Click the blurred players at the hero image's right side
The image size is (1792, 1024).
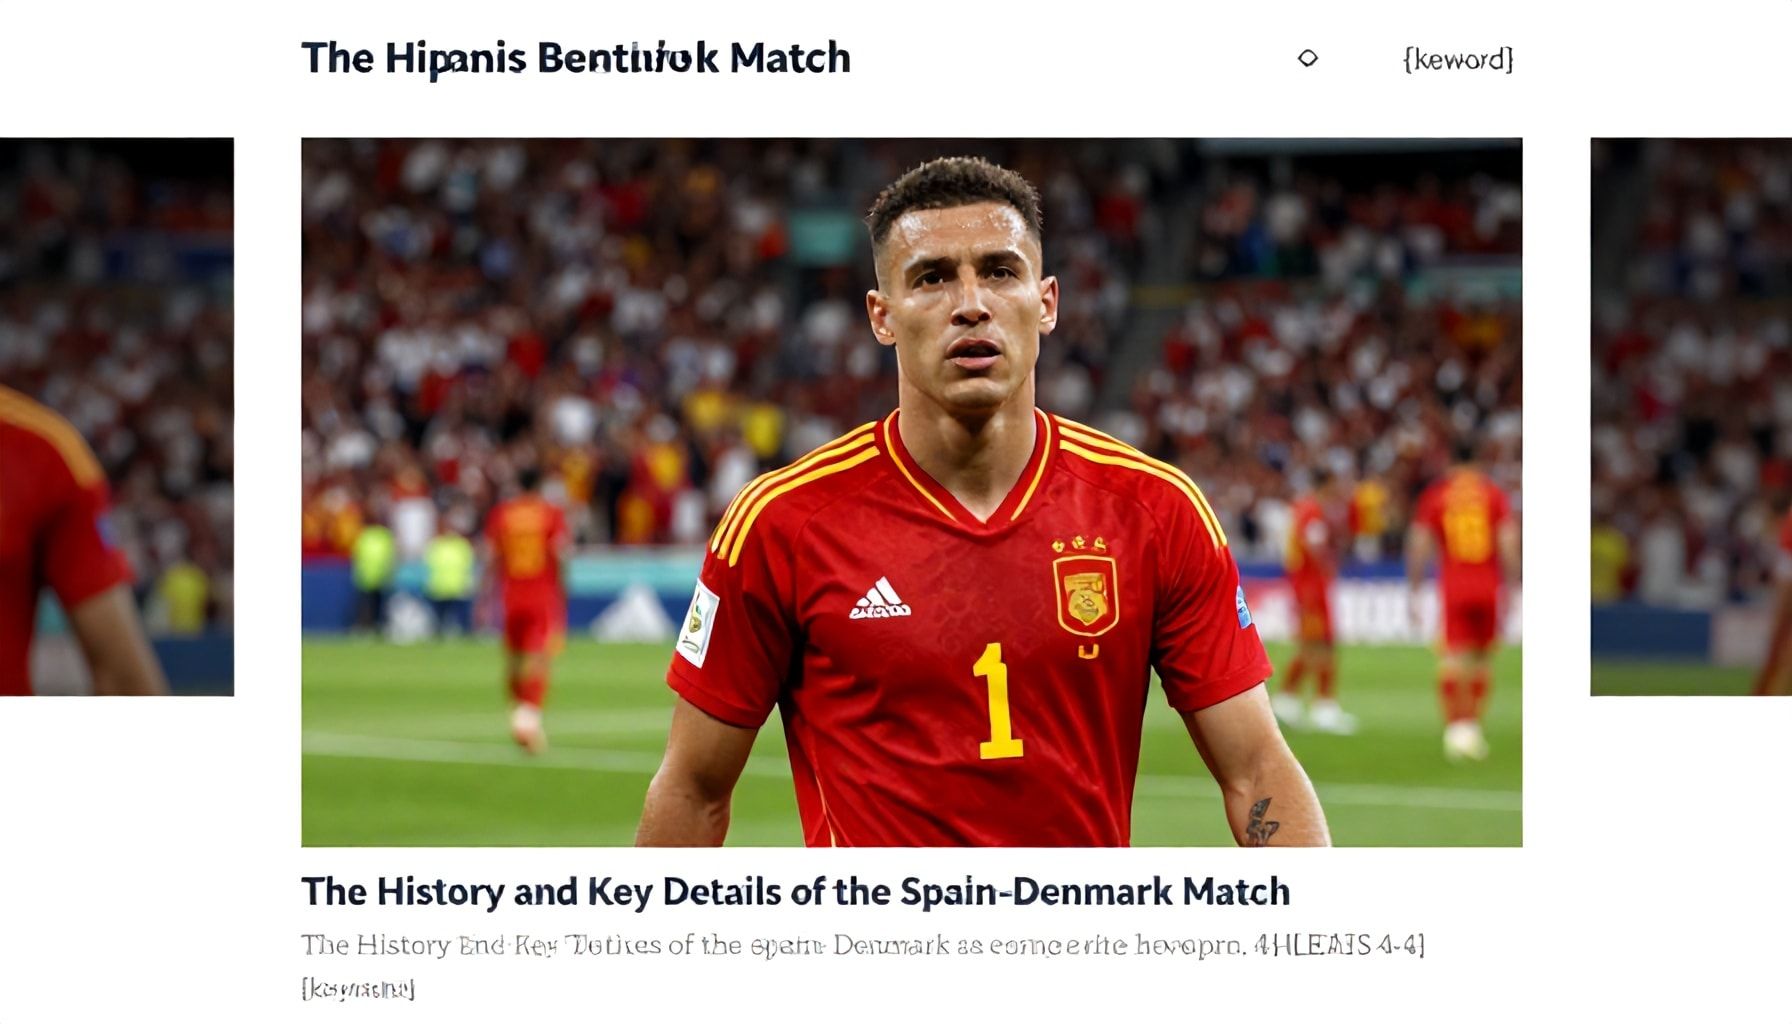(x=1400, y=600)
